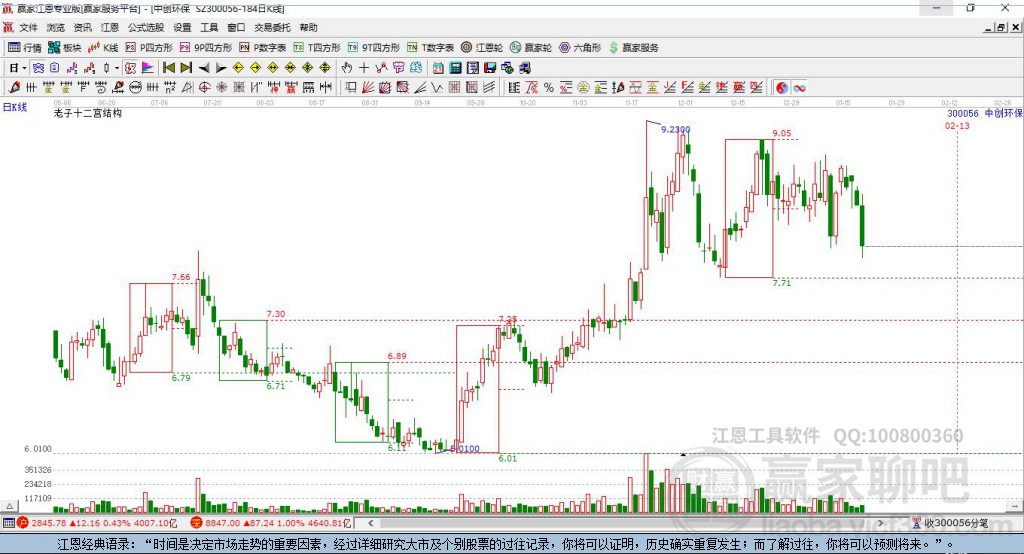Open the T数字表 tool
The image size is (1024, 554).
point(430,48)
